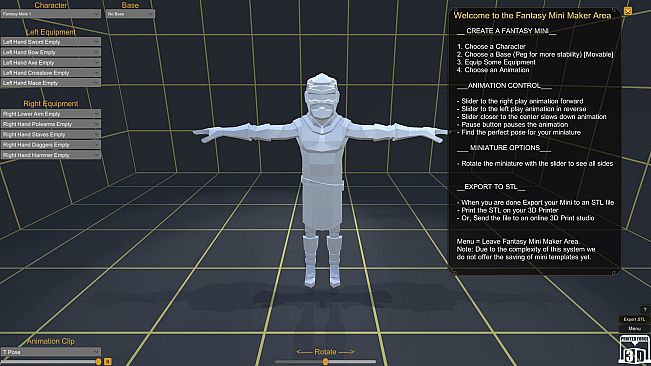Click the '3. Equip Some Equipment' line

click(496, 62)
